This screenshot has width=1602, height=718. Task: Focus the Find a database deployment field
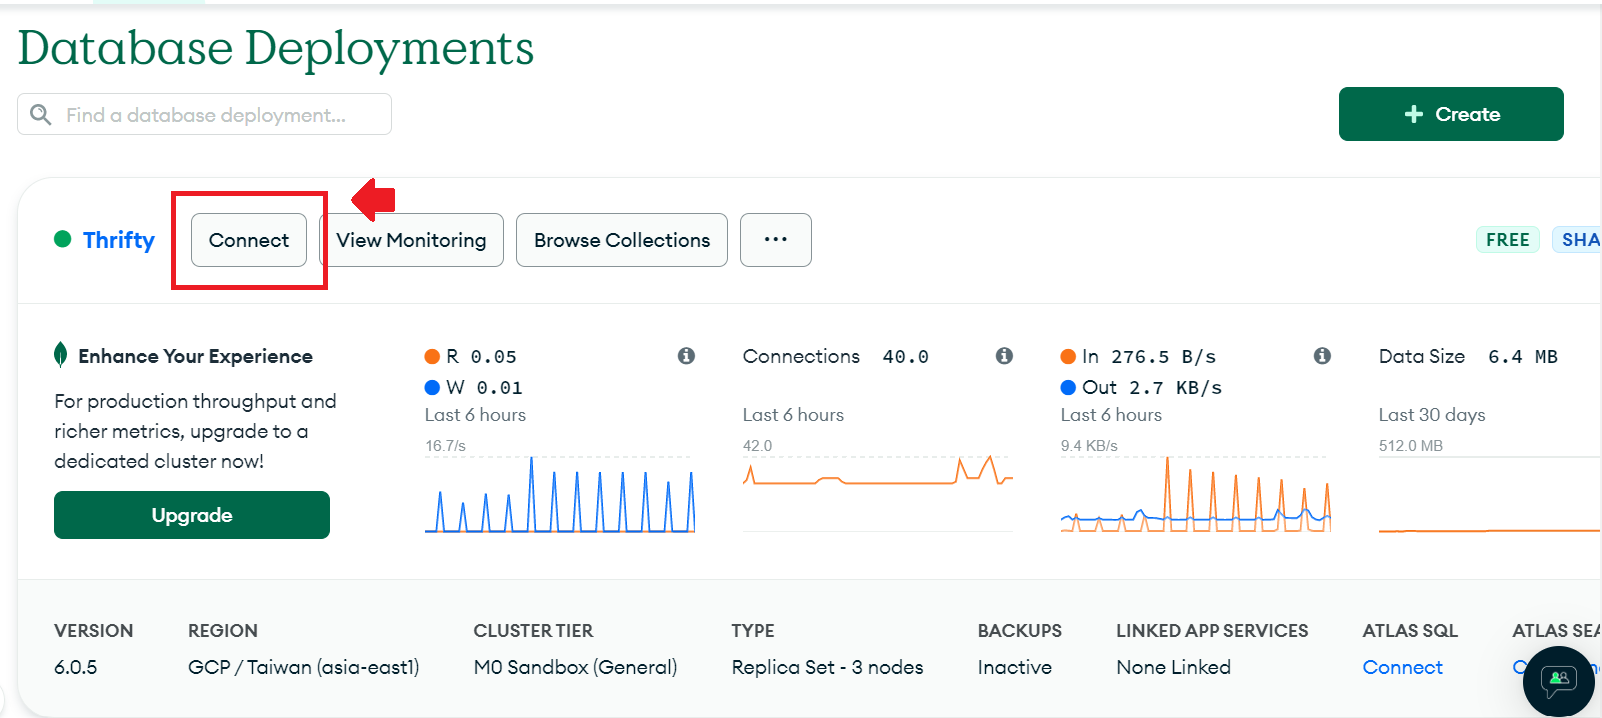coord(204,114)
